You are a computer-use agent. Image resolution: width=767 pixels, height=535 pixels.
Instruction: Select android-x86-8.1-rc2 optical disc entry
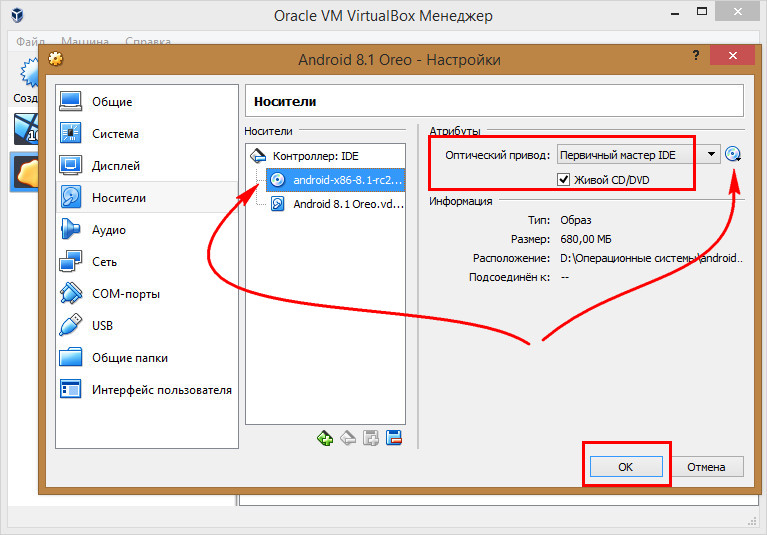point(336,180)
